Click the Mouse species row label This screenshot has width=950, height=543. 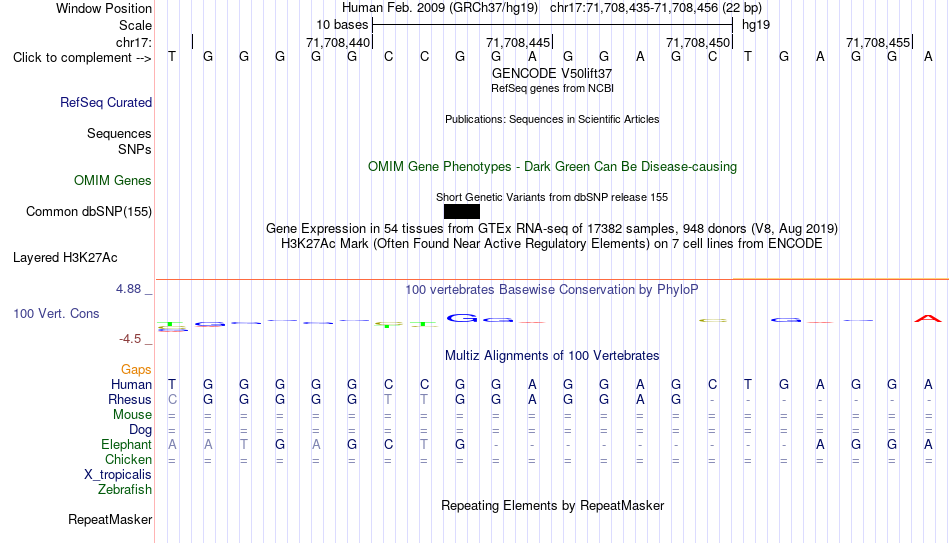pos(133,415)
